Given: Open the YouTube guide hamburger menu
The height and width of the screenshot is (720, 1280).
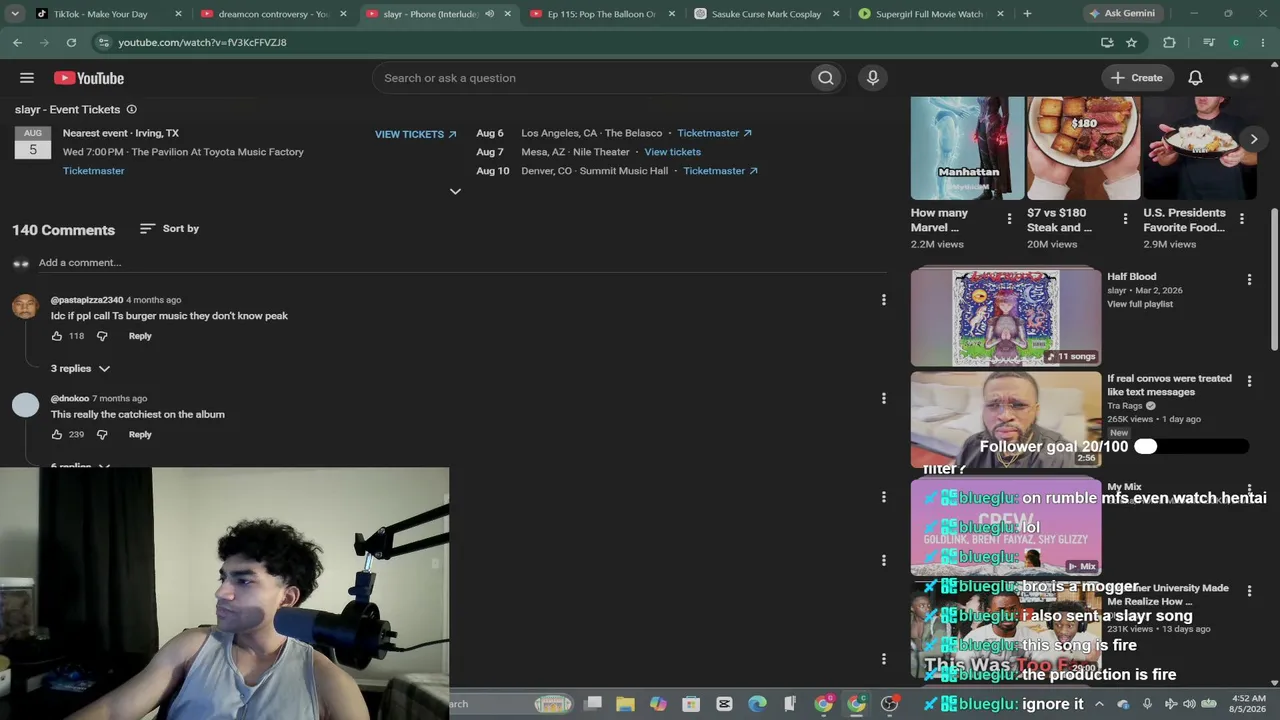Looking at the screenshot, I should click(x=27, y=78).
